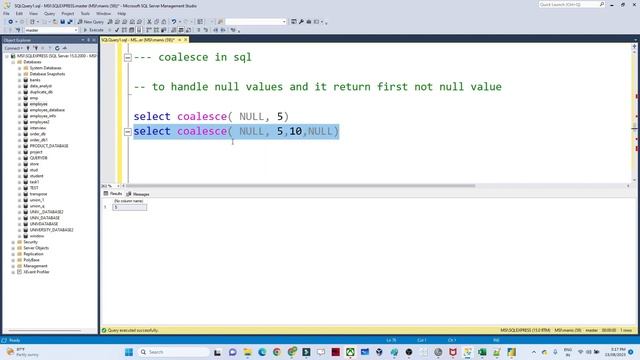
Task: Select the employee_database tree item
Action: point(47,110)
